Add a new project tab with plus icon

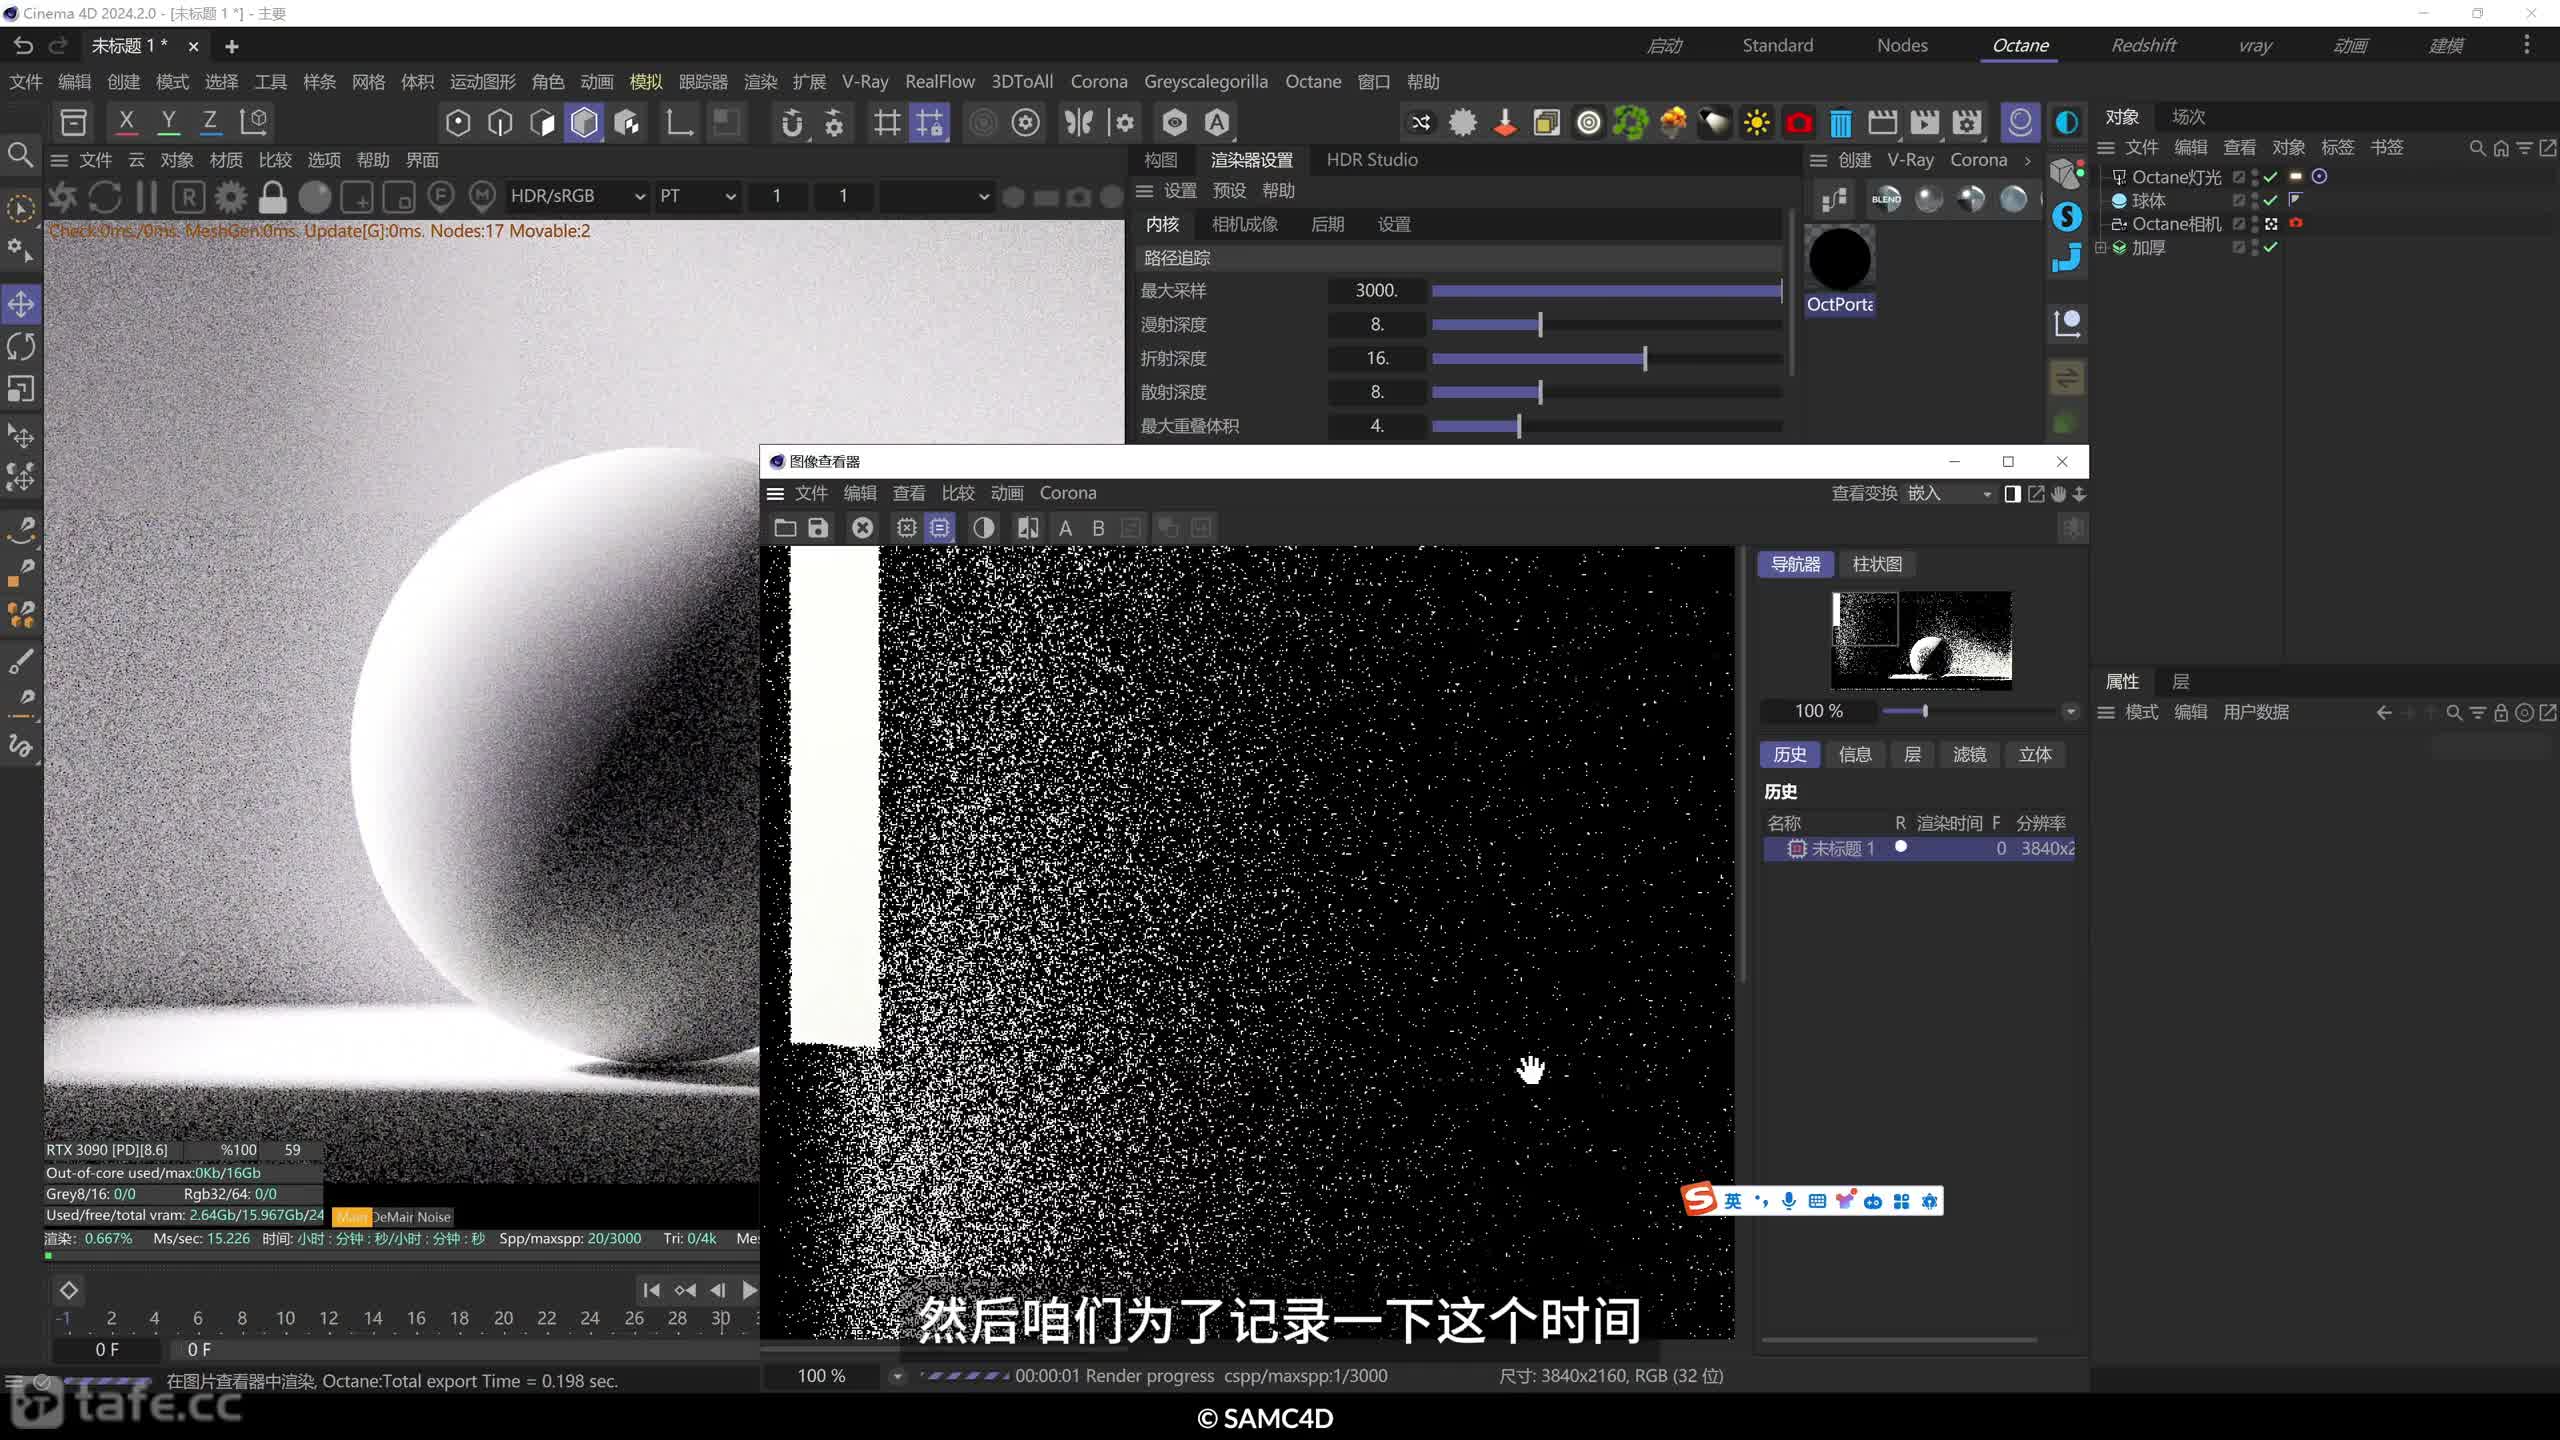pyautogui.click(x=231, y=46)
